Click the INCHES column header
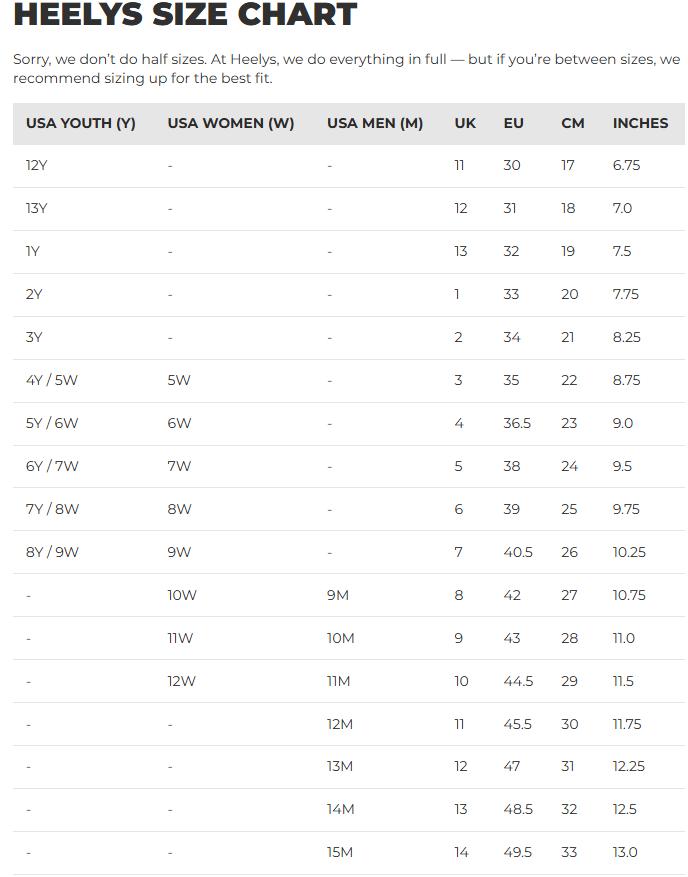Viewport: 688px width, 877px height. coord(640,123)
